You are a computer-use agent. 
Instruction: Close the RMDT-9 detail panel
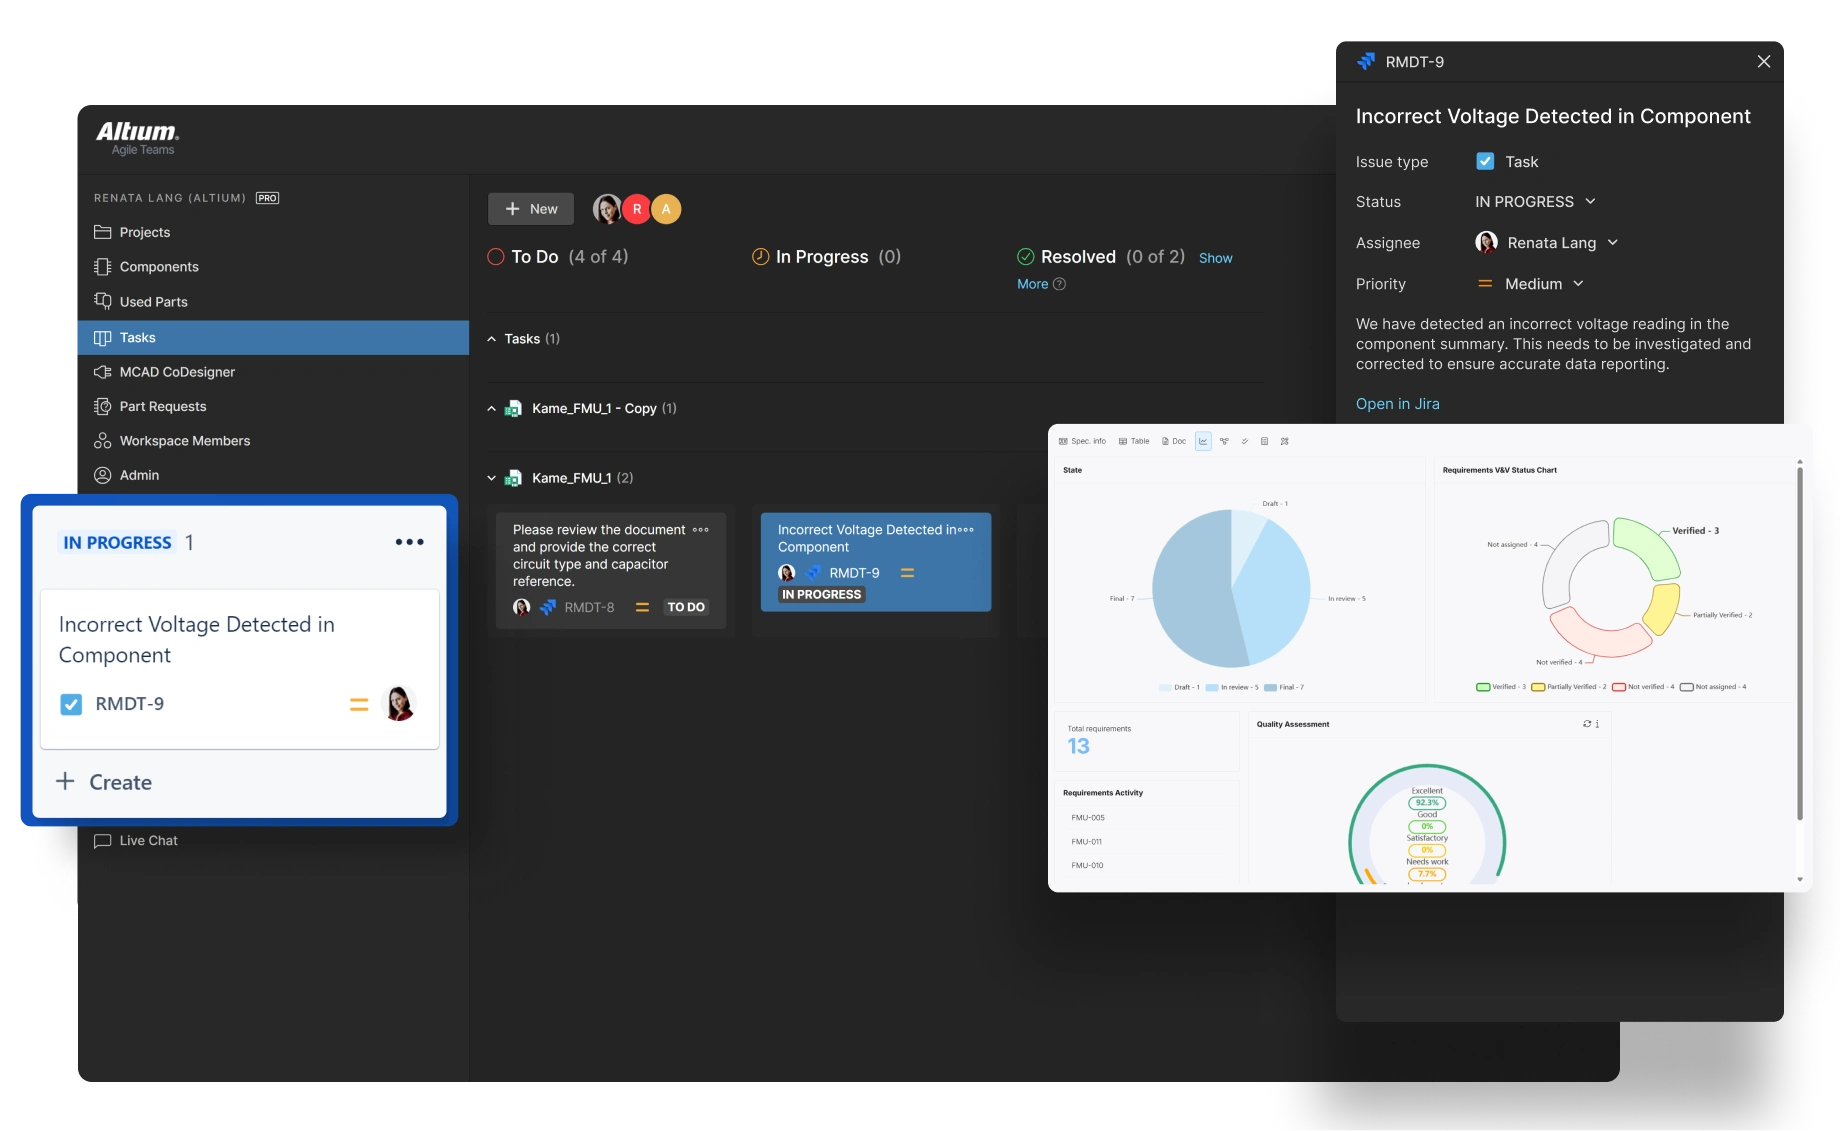[1764, 62]
